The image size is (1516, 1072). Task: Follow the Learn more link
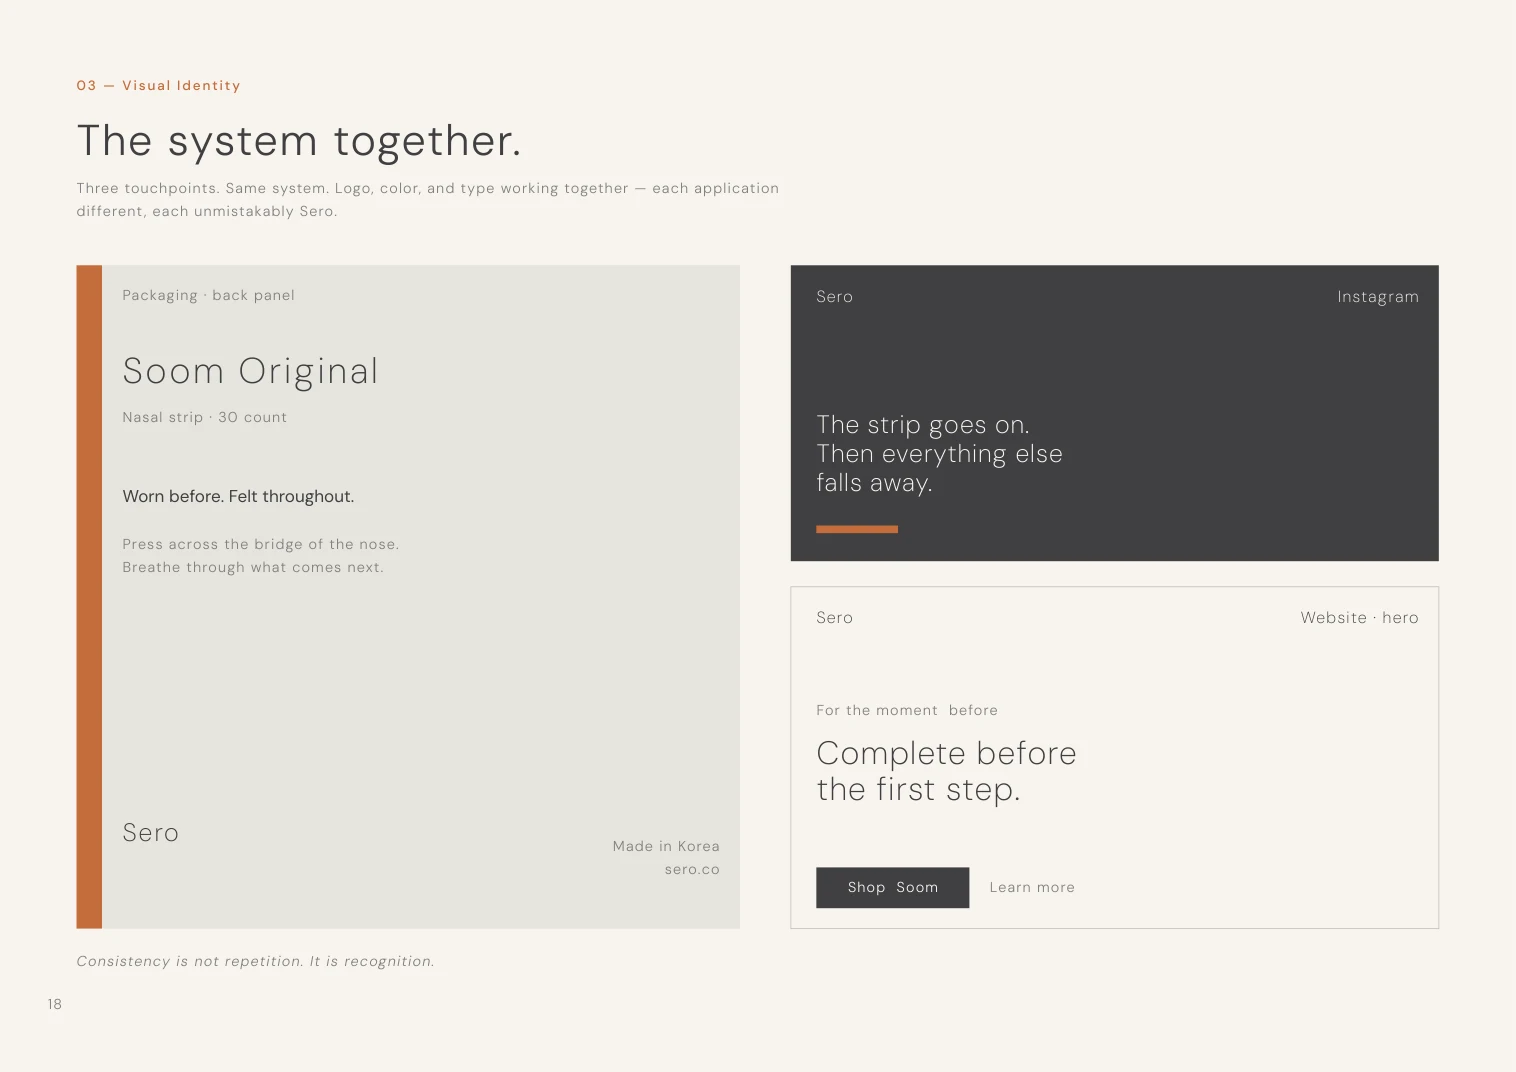pyautogui.click(x=1032, y=887)
